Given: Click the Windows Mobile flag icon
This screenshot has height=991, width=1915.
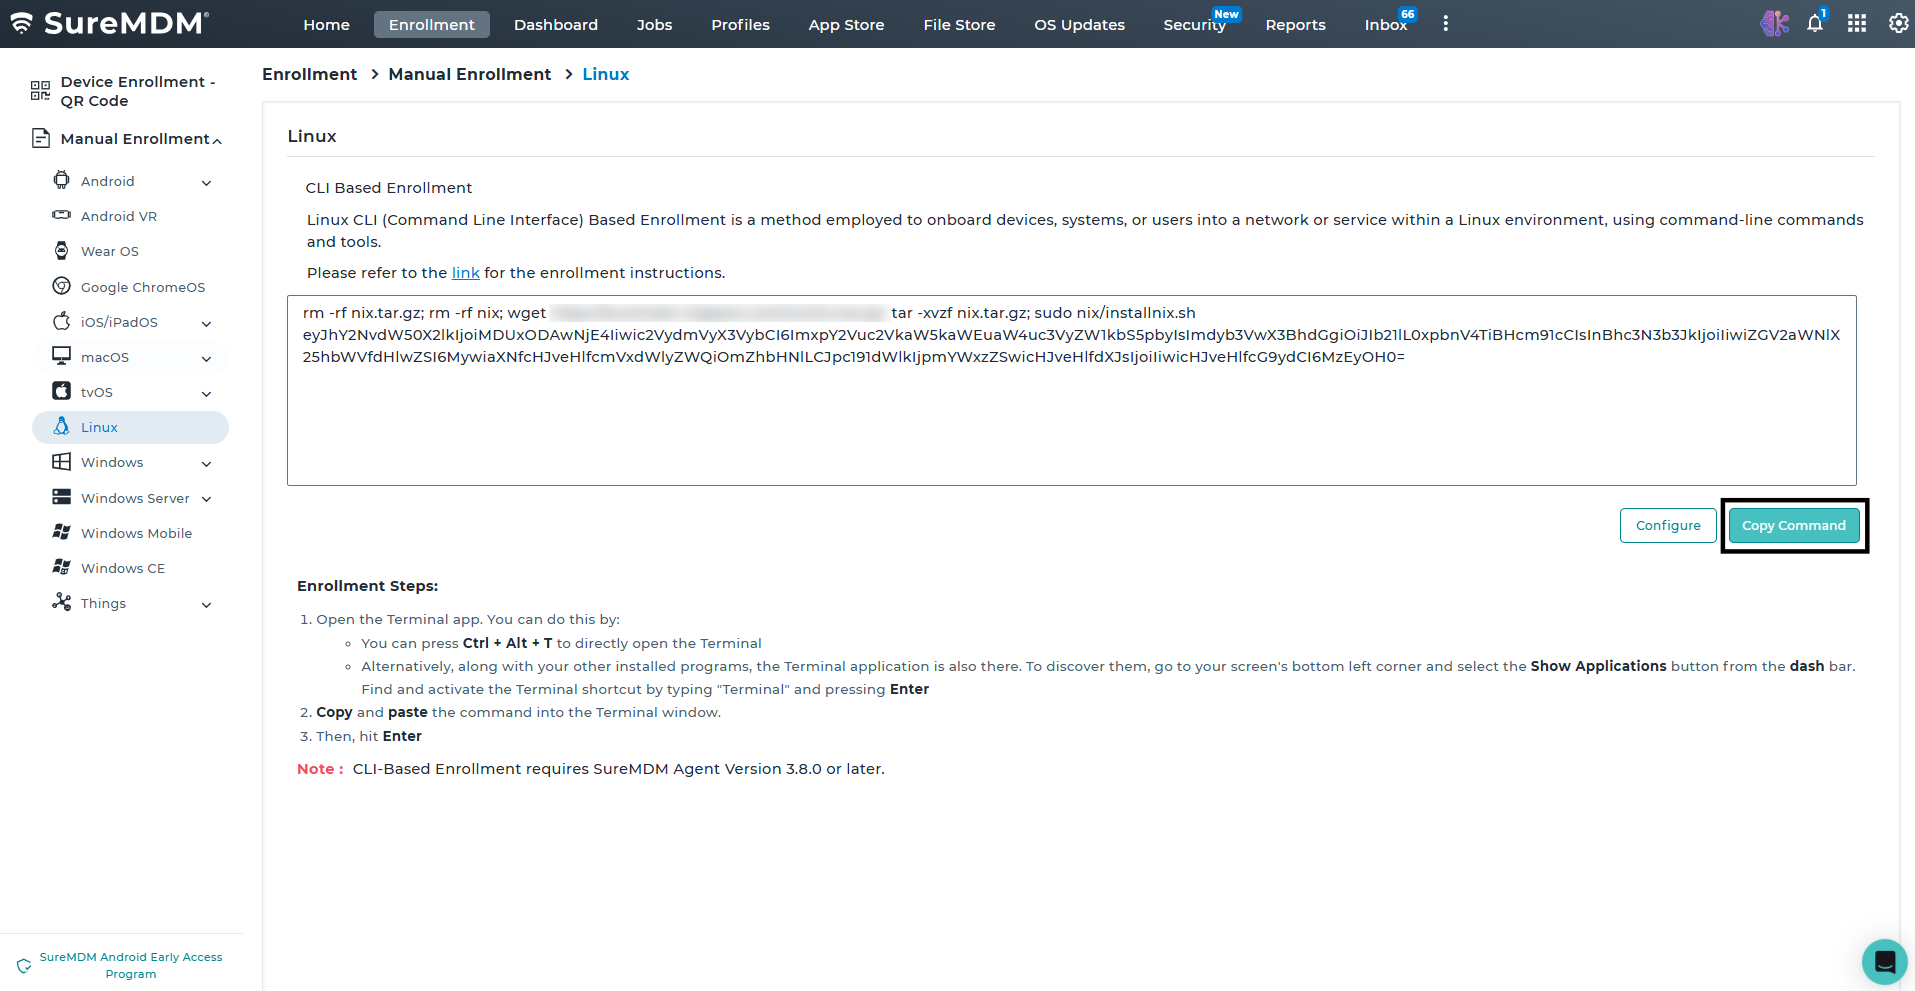Looking at the screenshot, I should [62, 532].
